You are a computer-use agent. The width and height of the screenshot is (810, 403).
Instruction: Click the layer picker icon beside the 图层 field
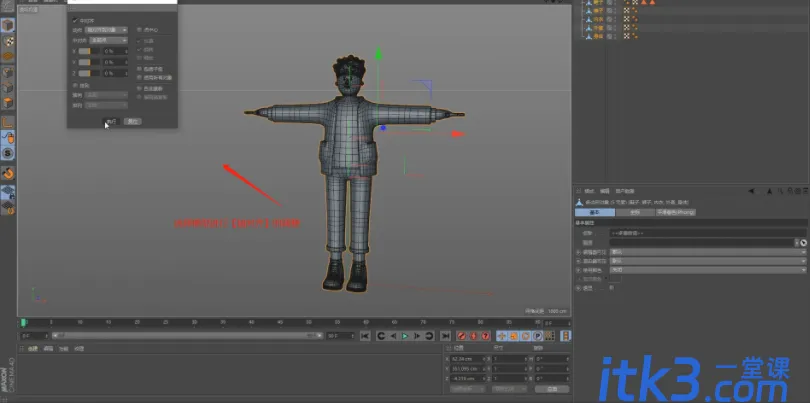coord(803,242)
